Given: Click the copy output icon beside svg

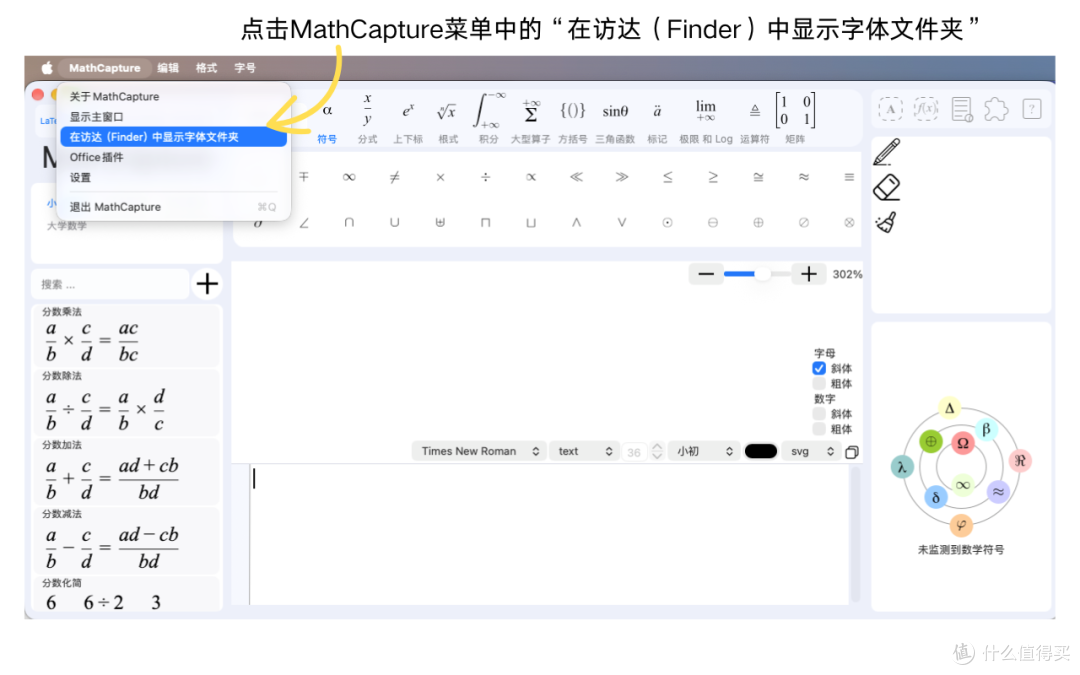Looking at the screenshot, I should coord(852,452).
